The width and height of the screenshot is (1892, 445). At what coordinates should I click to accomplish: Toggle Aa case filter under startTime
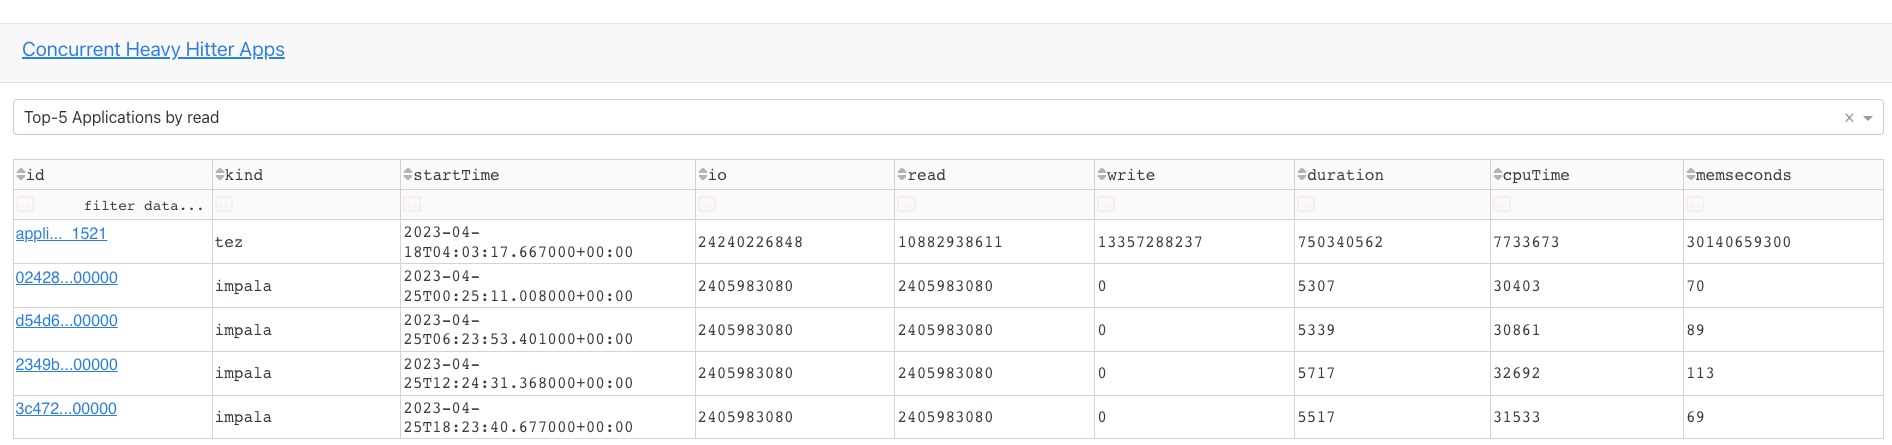412,205
